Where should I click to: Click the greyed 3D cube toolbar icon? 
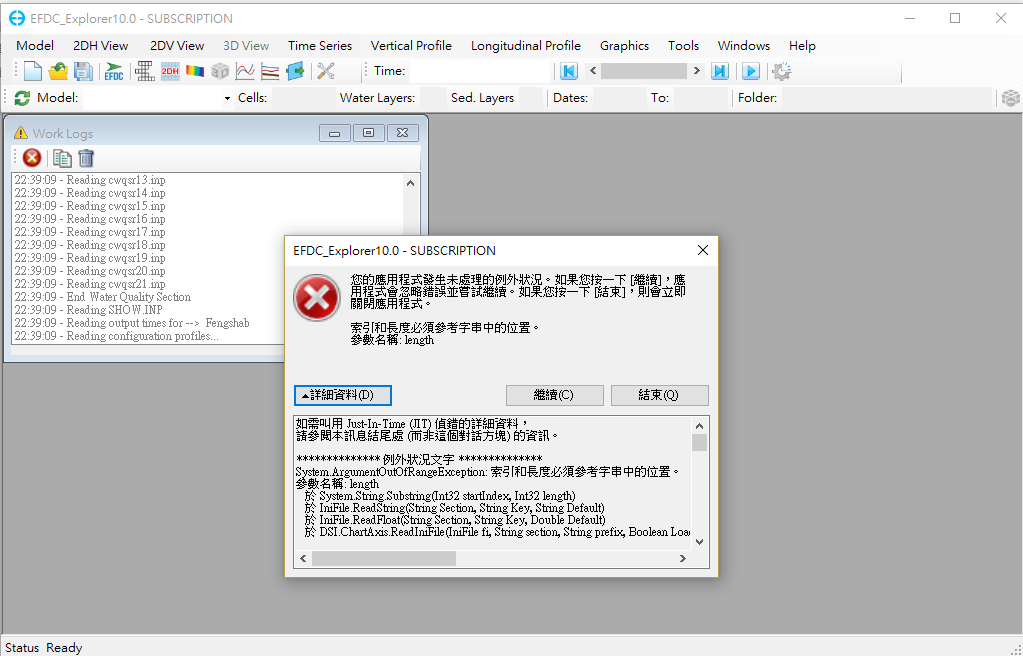pyautogui.click(x=220, y=71)
